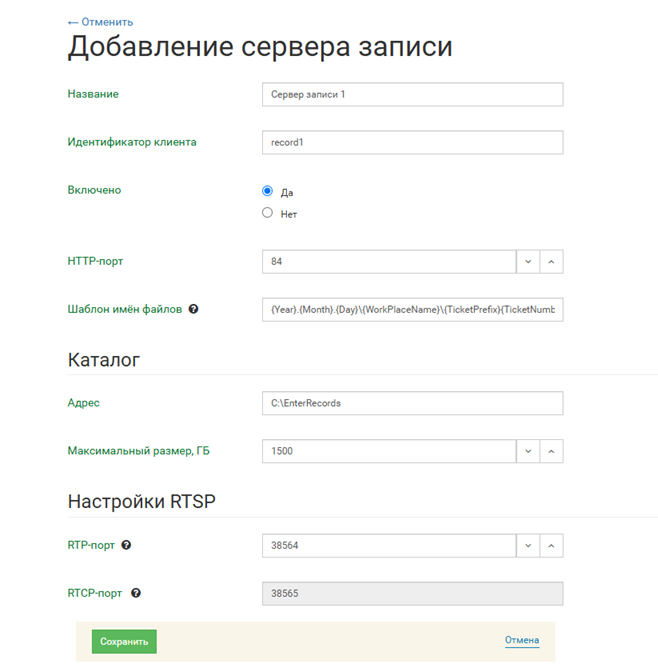Raise Максимальный размер value using up chevron

[x=552, y=451]
